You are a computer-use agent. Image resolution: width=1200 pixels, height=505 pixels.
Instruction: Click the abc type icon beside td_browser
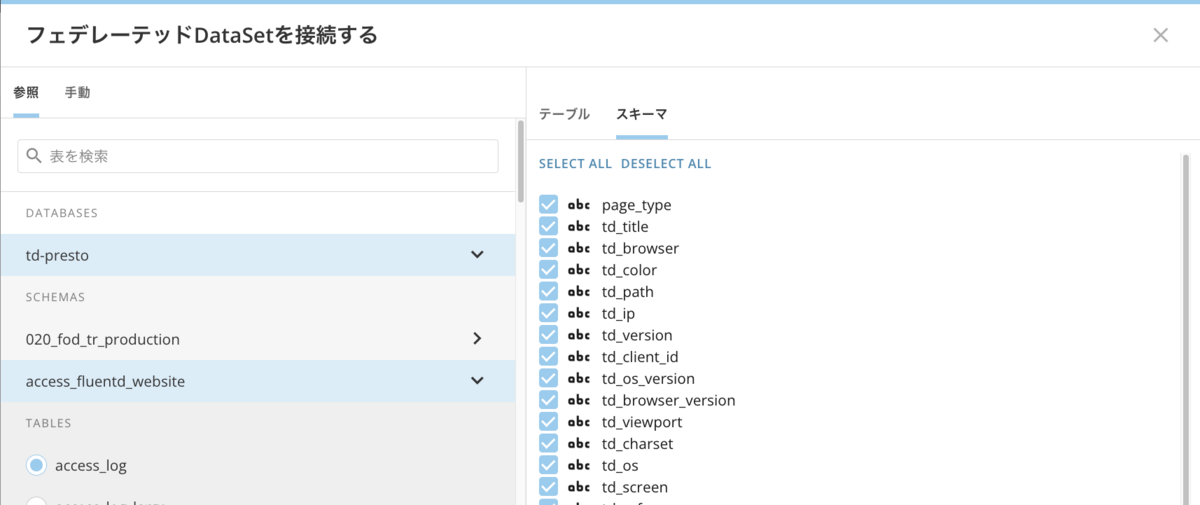coord(579,248)
